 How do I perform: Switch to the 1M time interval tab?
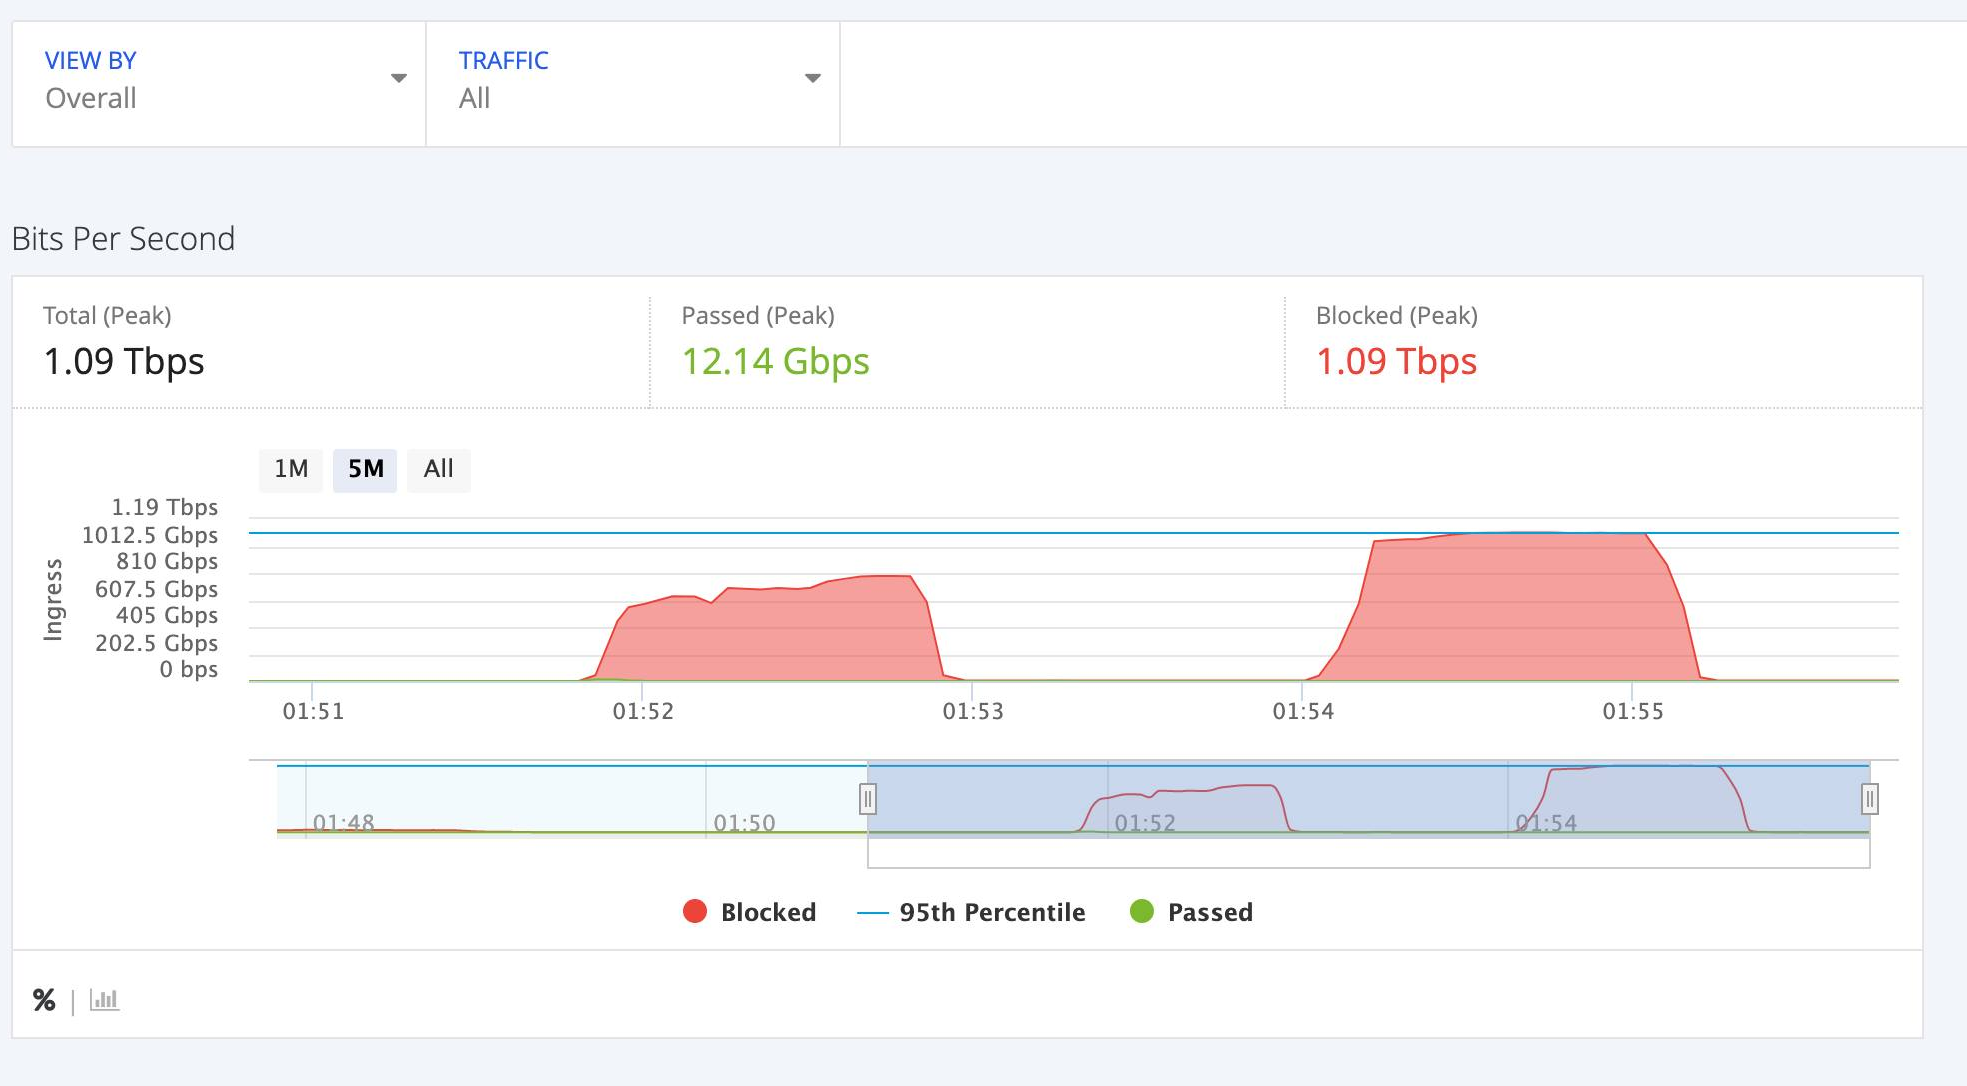coord(290,469)
